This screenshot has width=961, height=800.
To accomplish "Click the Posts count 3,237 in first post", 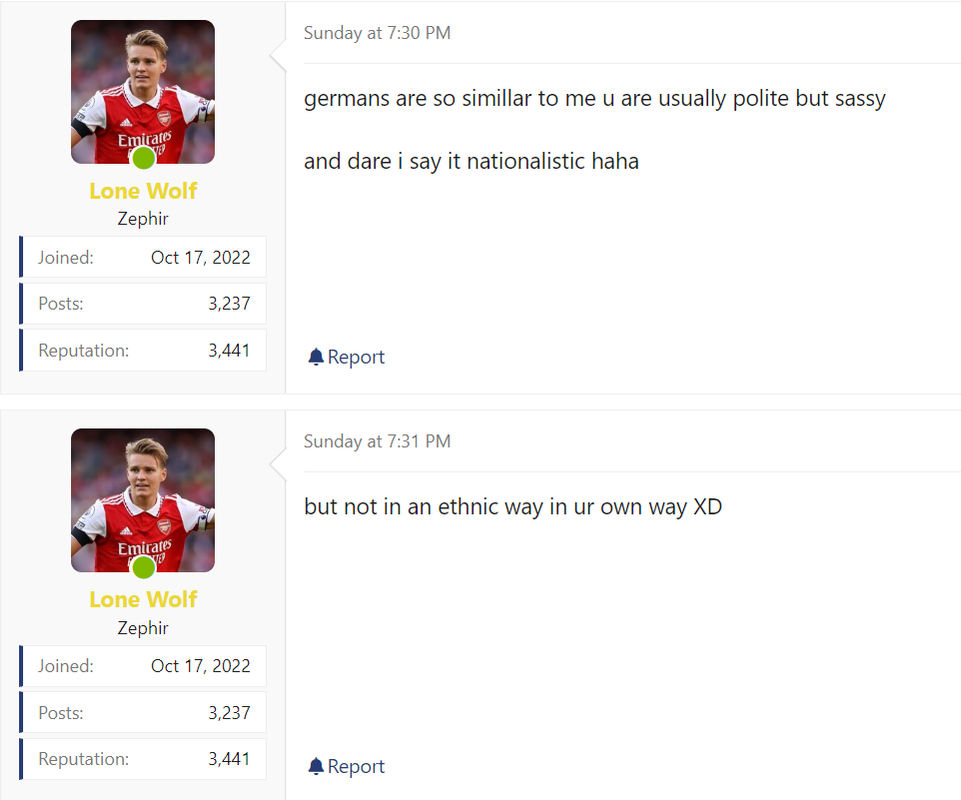I will (x=229, y=303).
